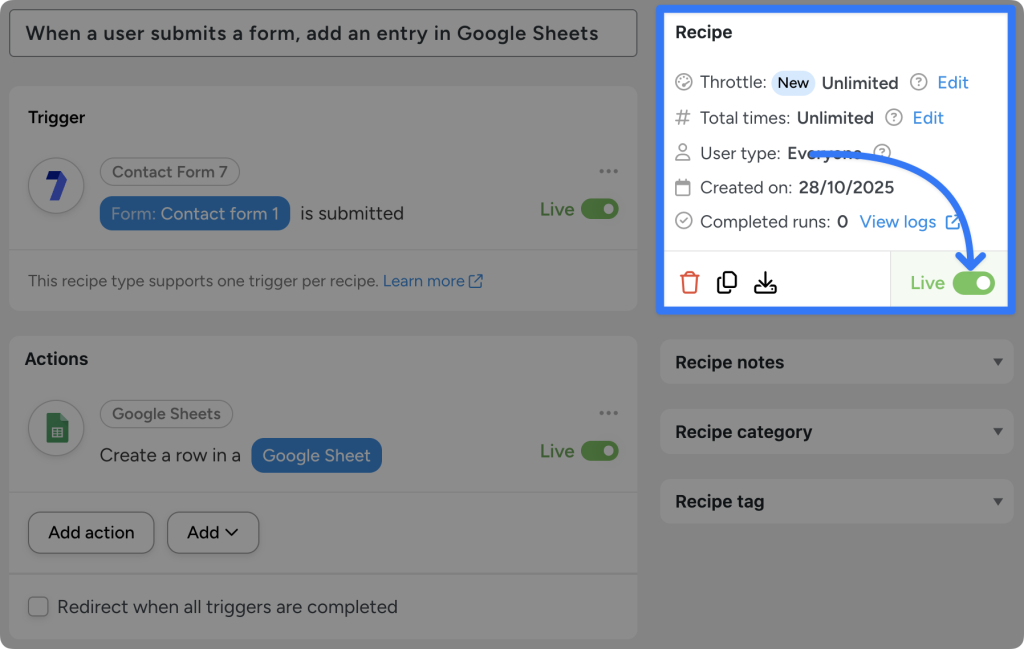Open the action options ellipsis menu
This screenshot has width=1024, height=649.
tap(608, 413)
